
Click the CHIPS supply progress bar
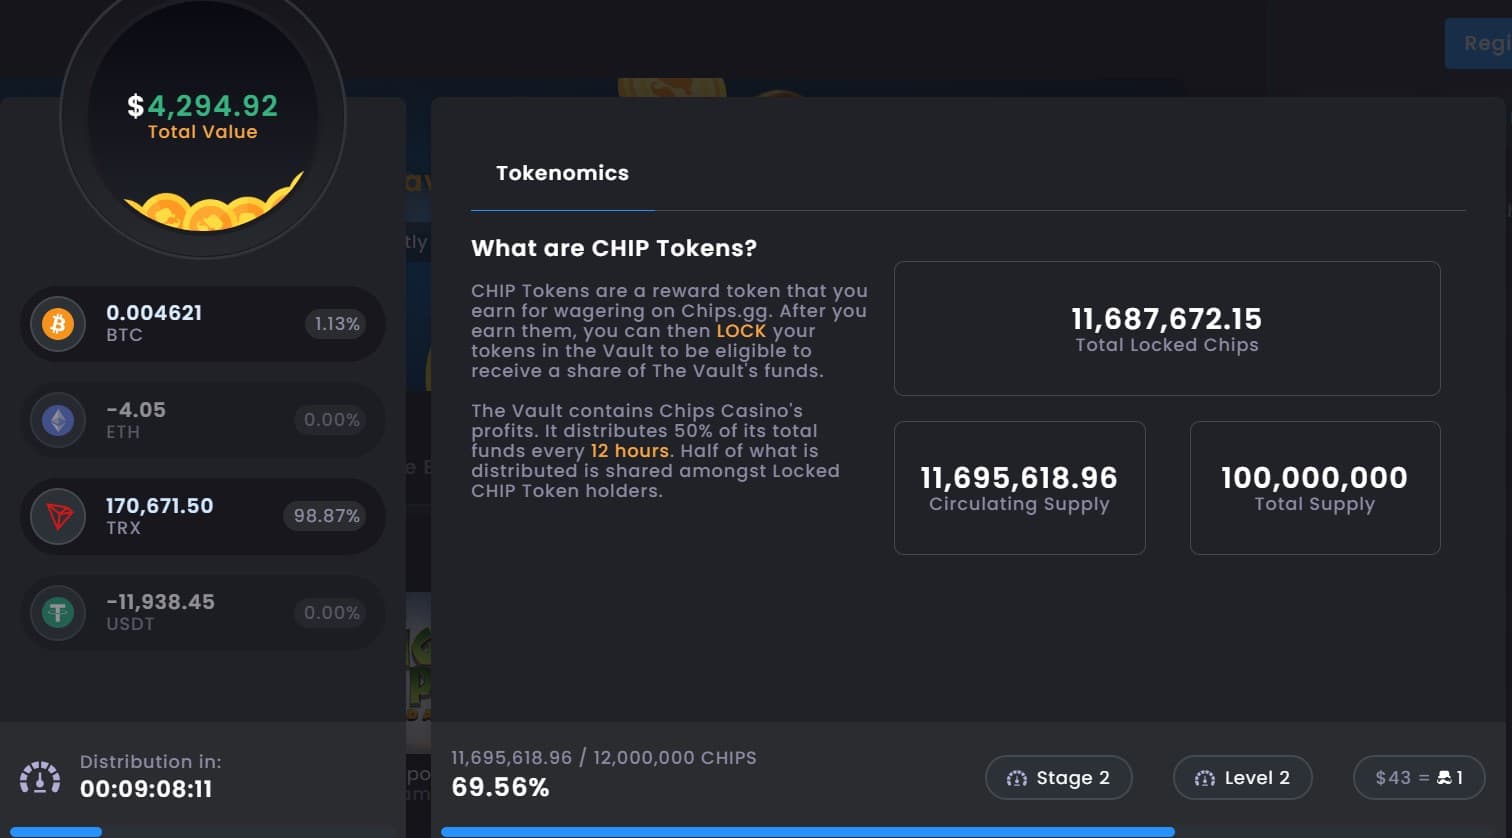coord(806,832)
